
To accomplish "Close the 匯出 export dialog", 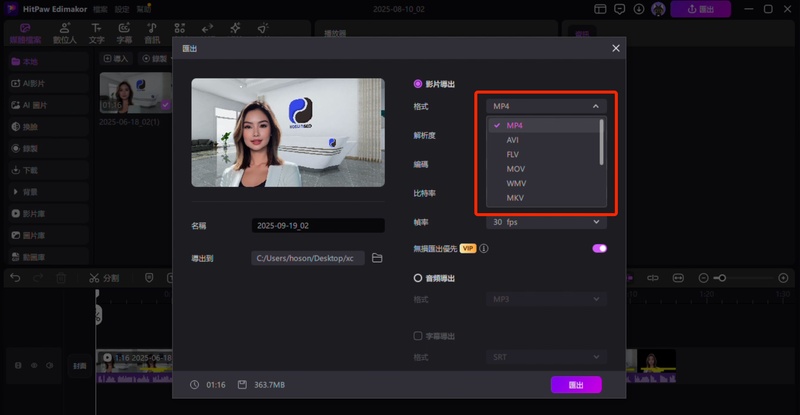I will tap(615, 48).
